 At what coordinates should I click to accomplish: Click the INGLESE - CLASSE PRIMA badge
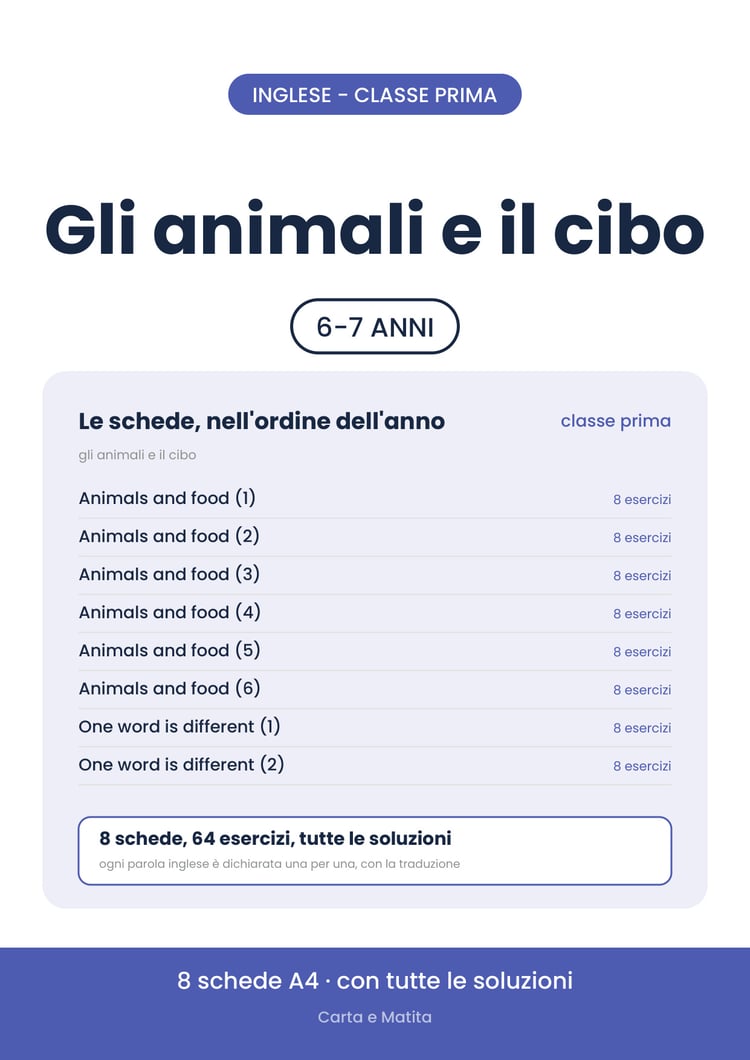pyautogui.click(x=375, y=95)
